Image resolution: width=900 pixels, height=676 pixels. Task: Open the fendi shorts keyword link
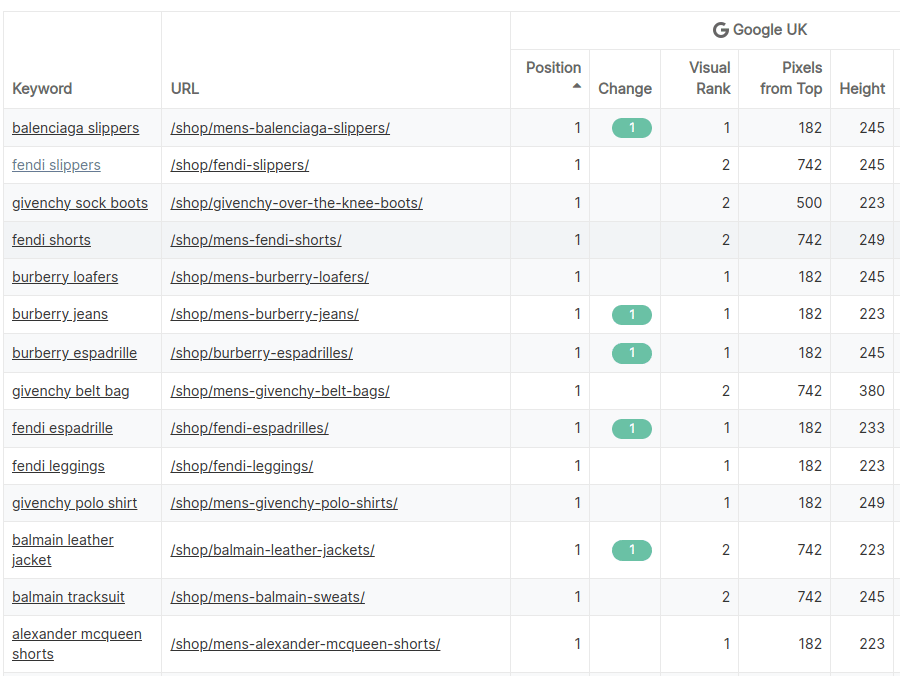[x=51, y=240]
